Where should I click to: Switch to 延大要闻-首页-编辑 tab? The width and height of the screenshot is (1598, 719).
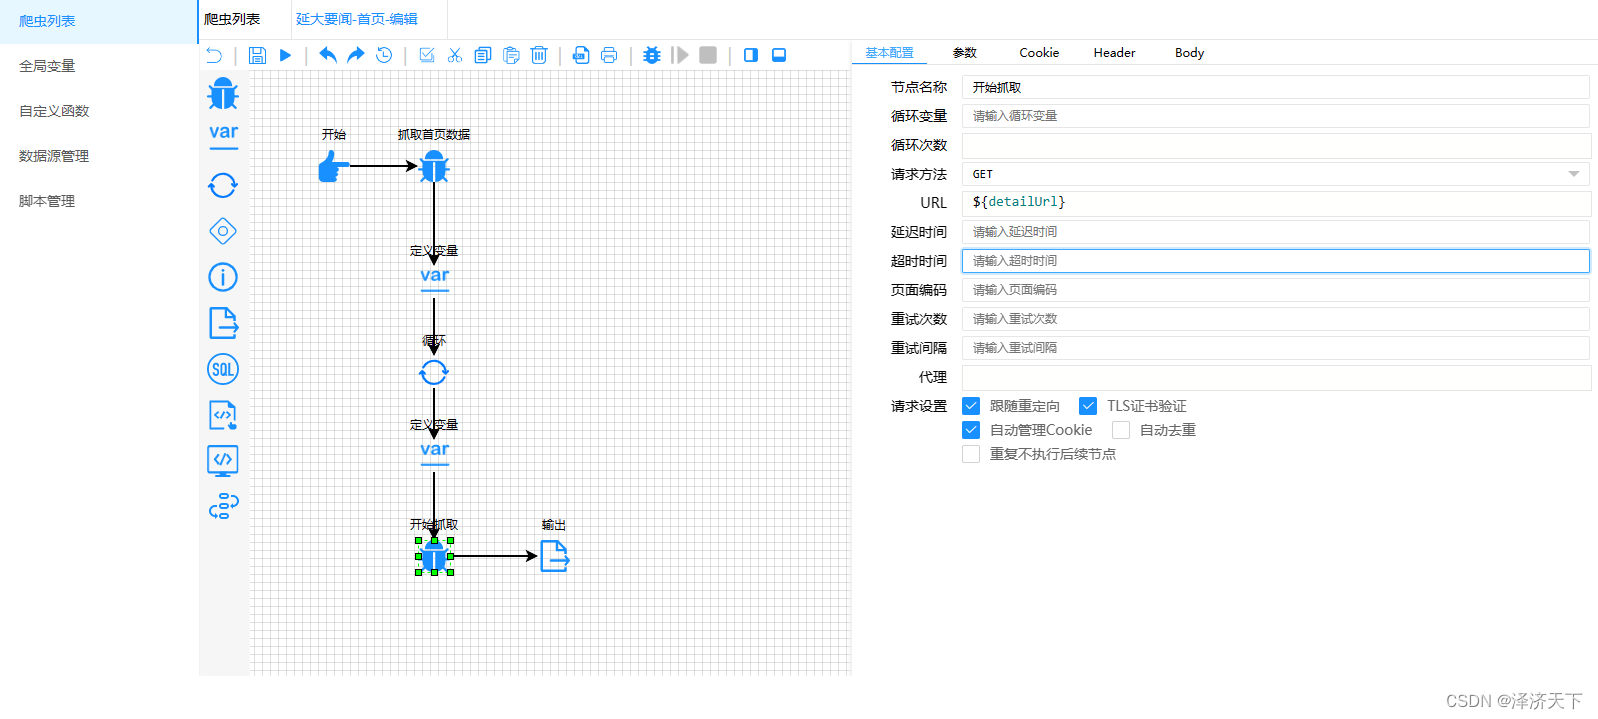[357, 19]
